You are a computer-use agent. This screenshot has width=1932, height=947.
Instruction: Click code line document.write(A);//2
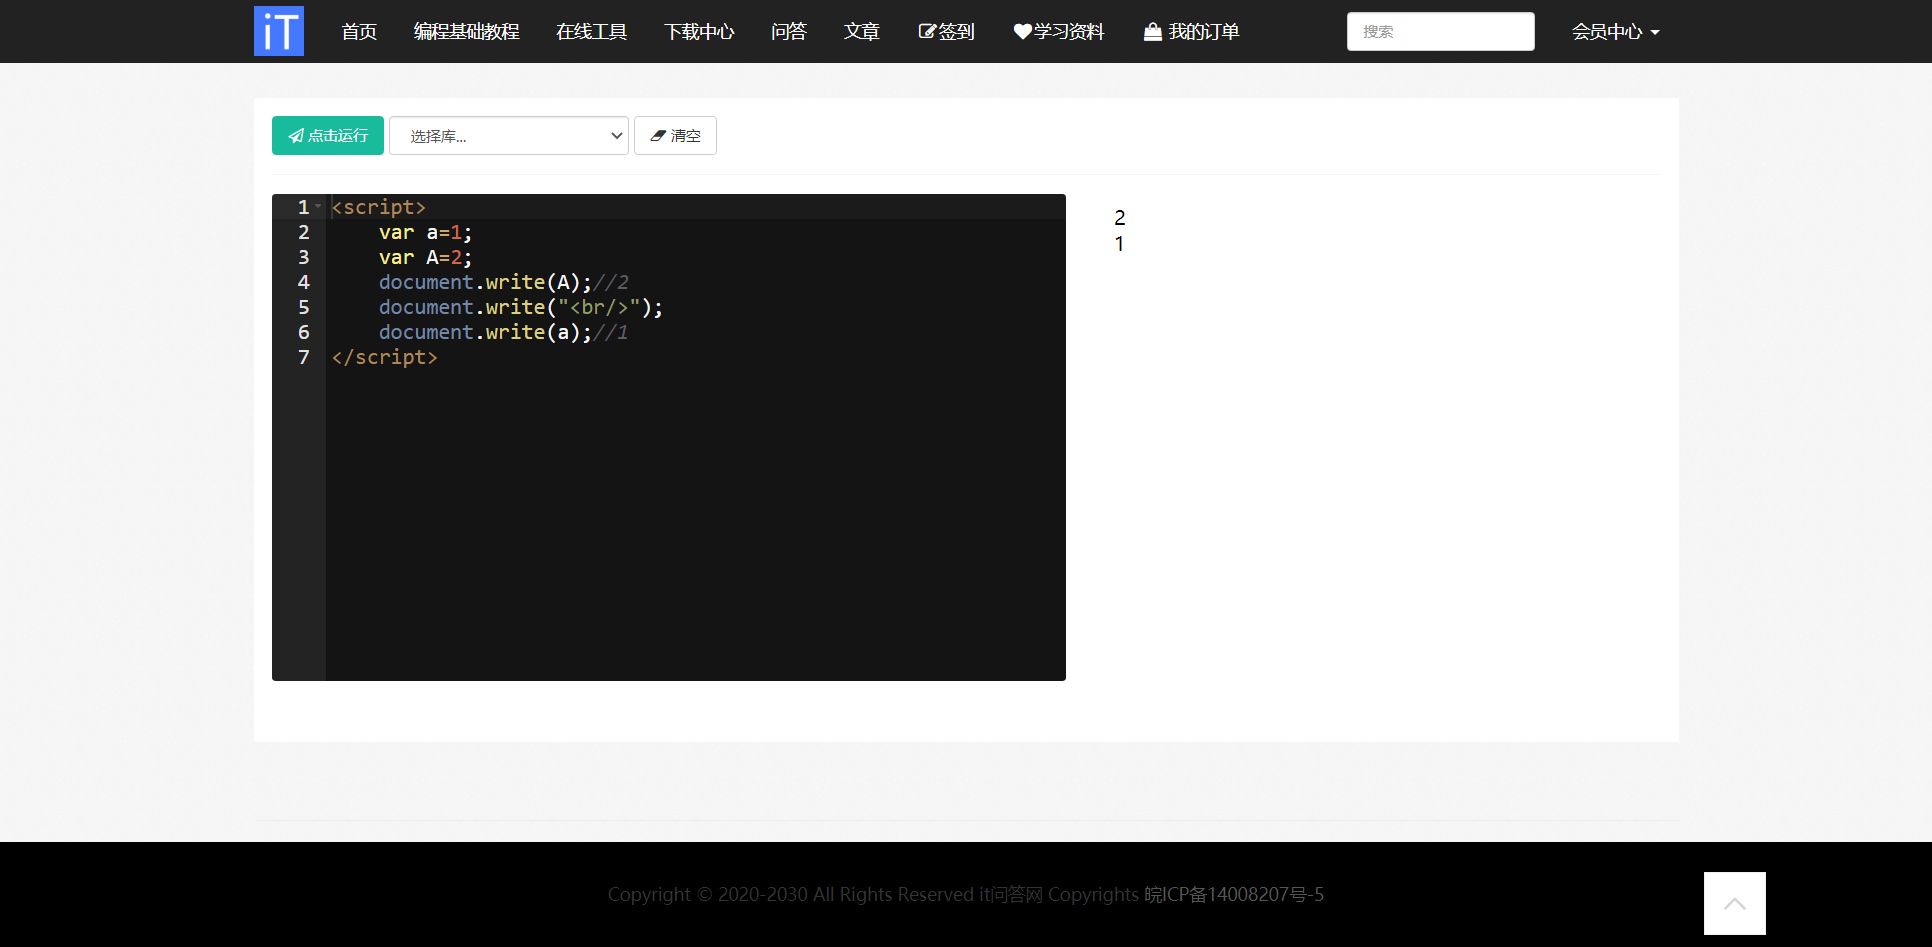point(504,282)
